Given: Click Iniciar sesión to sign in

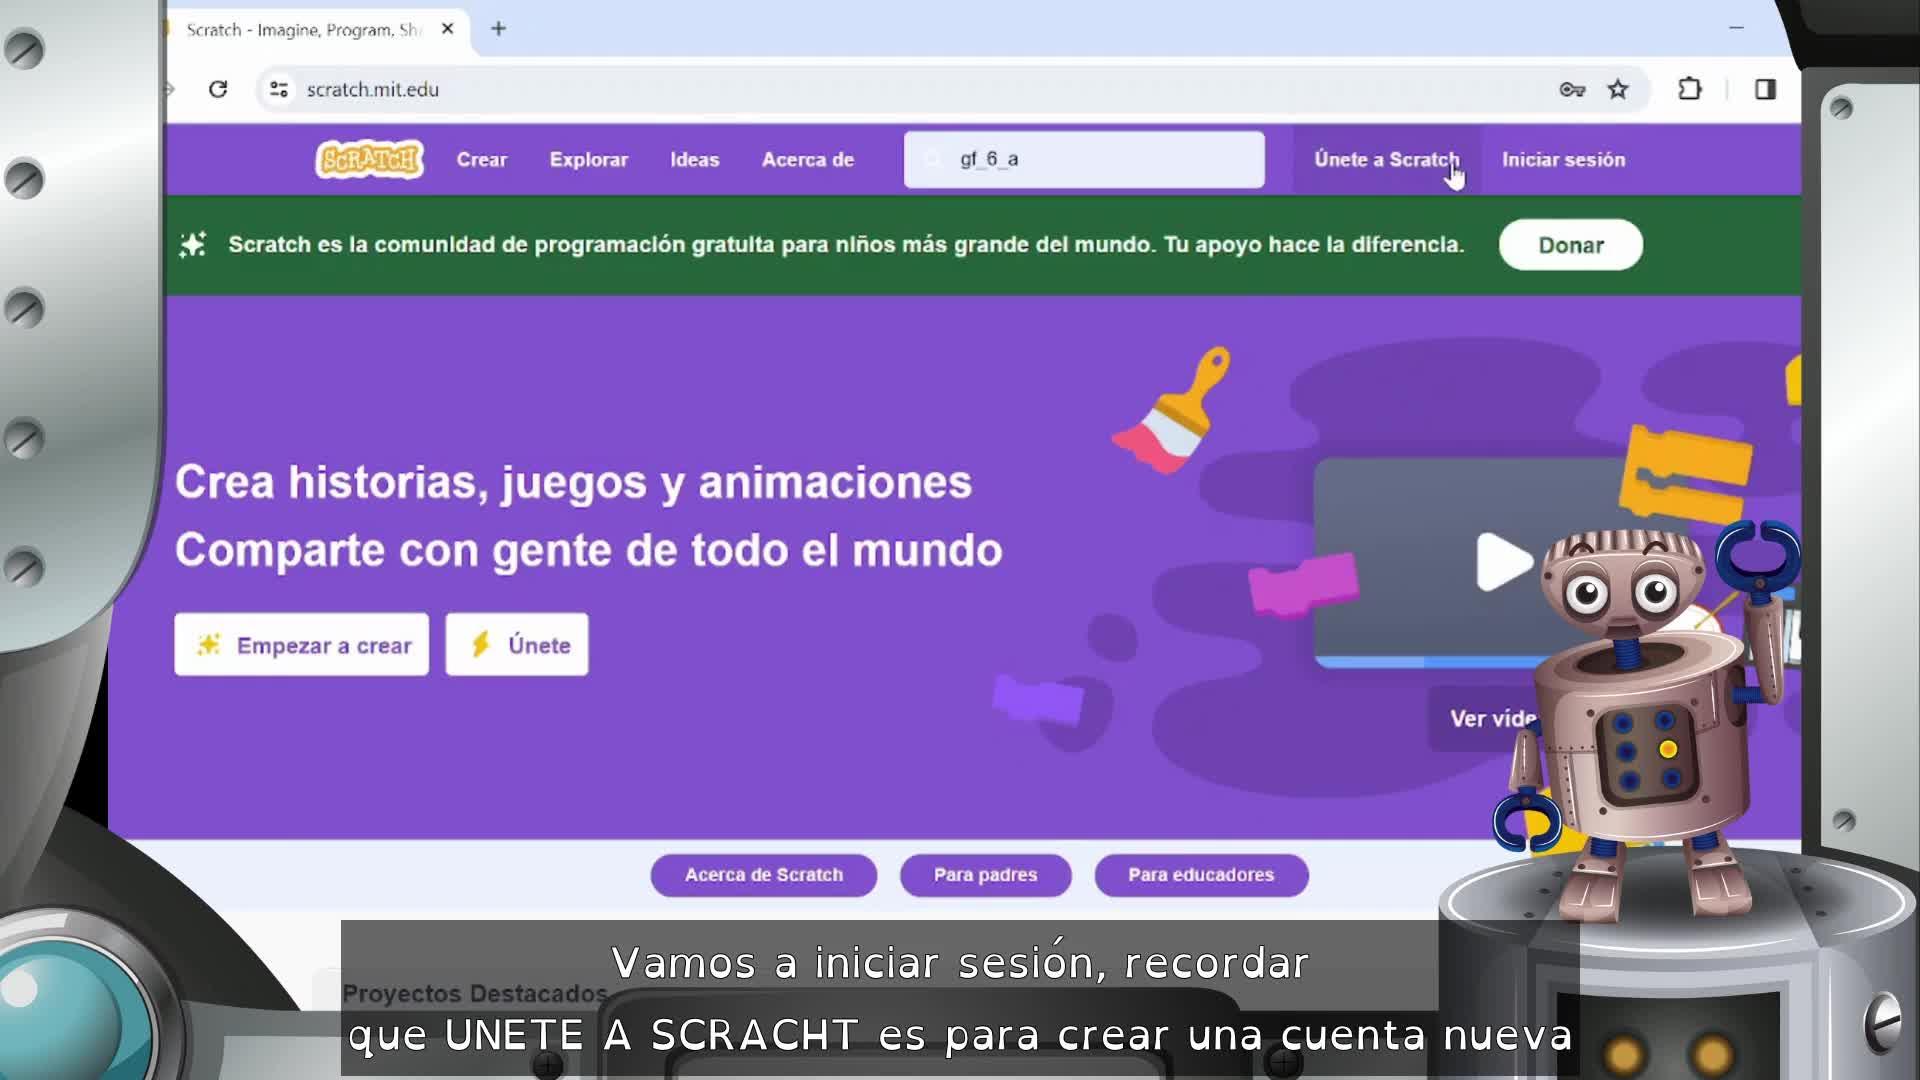Looking at the screenshot, I should point(1563,160).
